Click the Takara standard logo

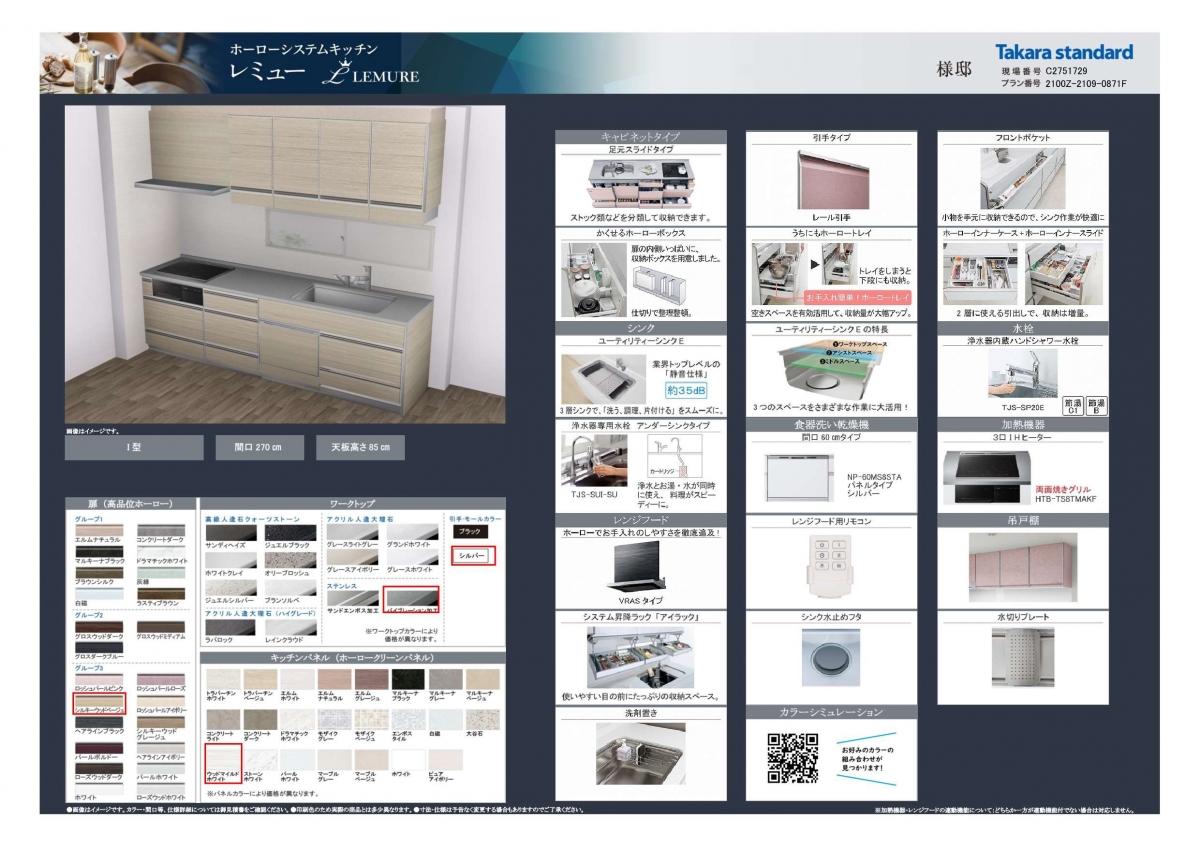pyautogui.click(x=1064, y=52)
